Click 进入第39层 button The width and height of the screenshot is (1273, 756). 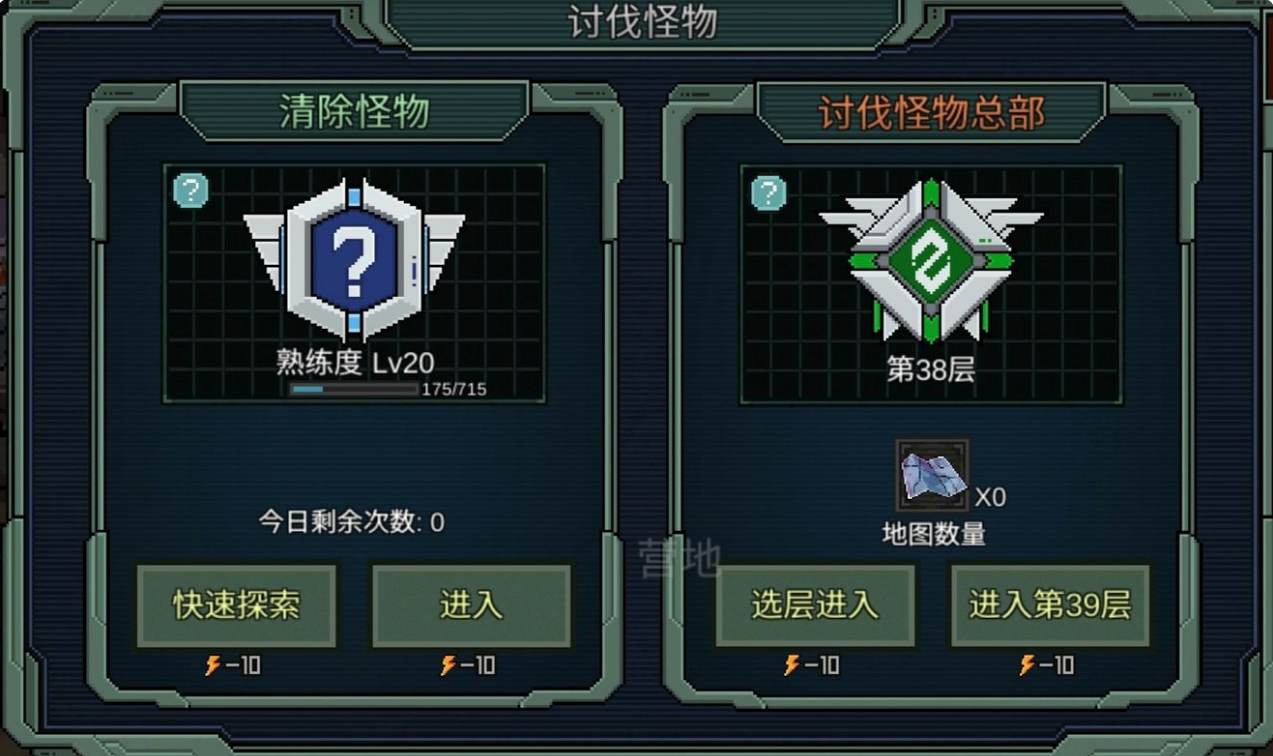click(1050, 606)
